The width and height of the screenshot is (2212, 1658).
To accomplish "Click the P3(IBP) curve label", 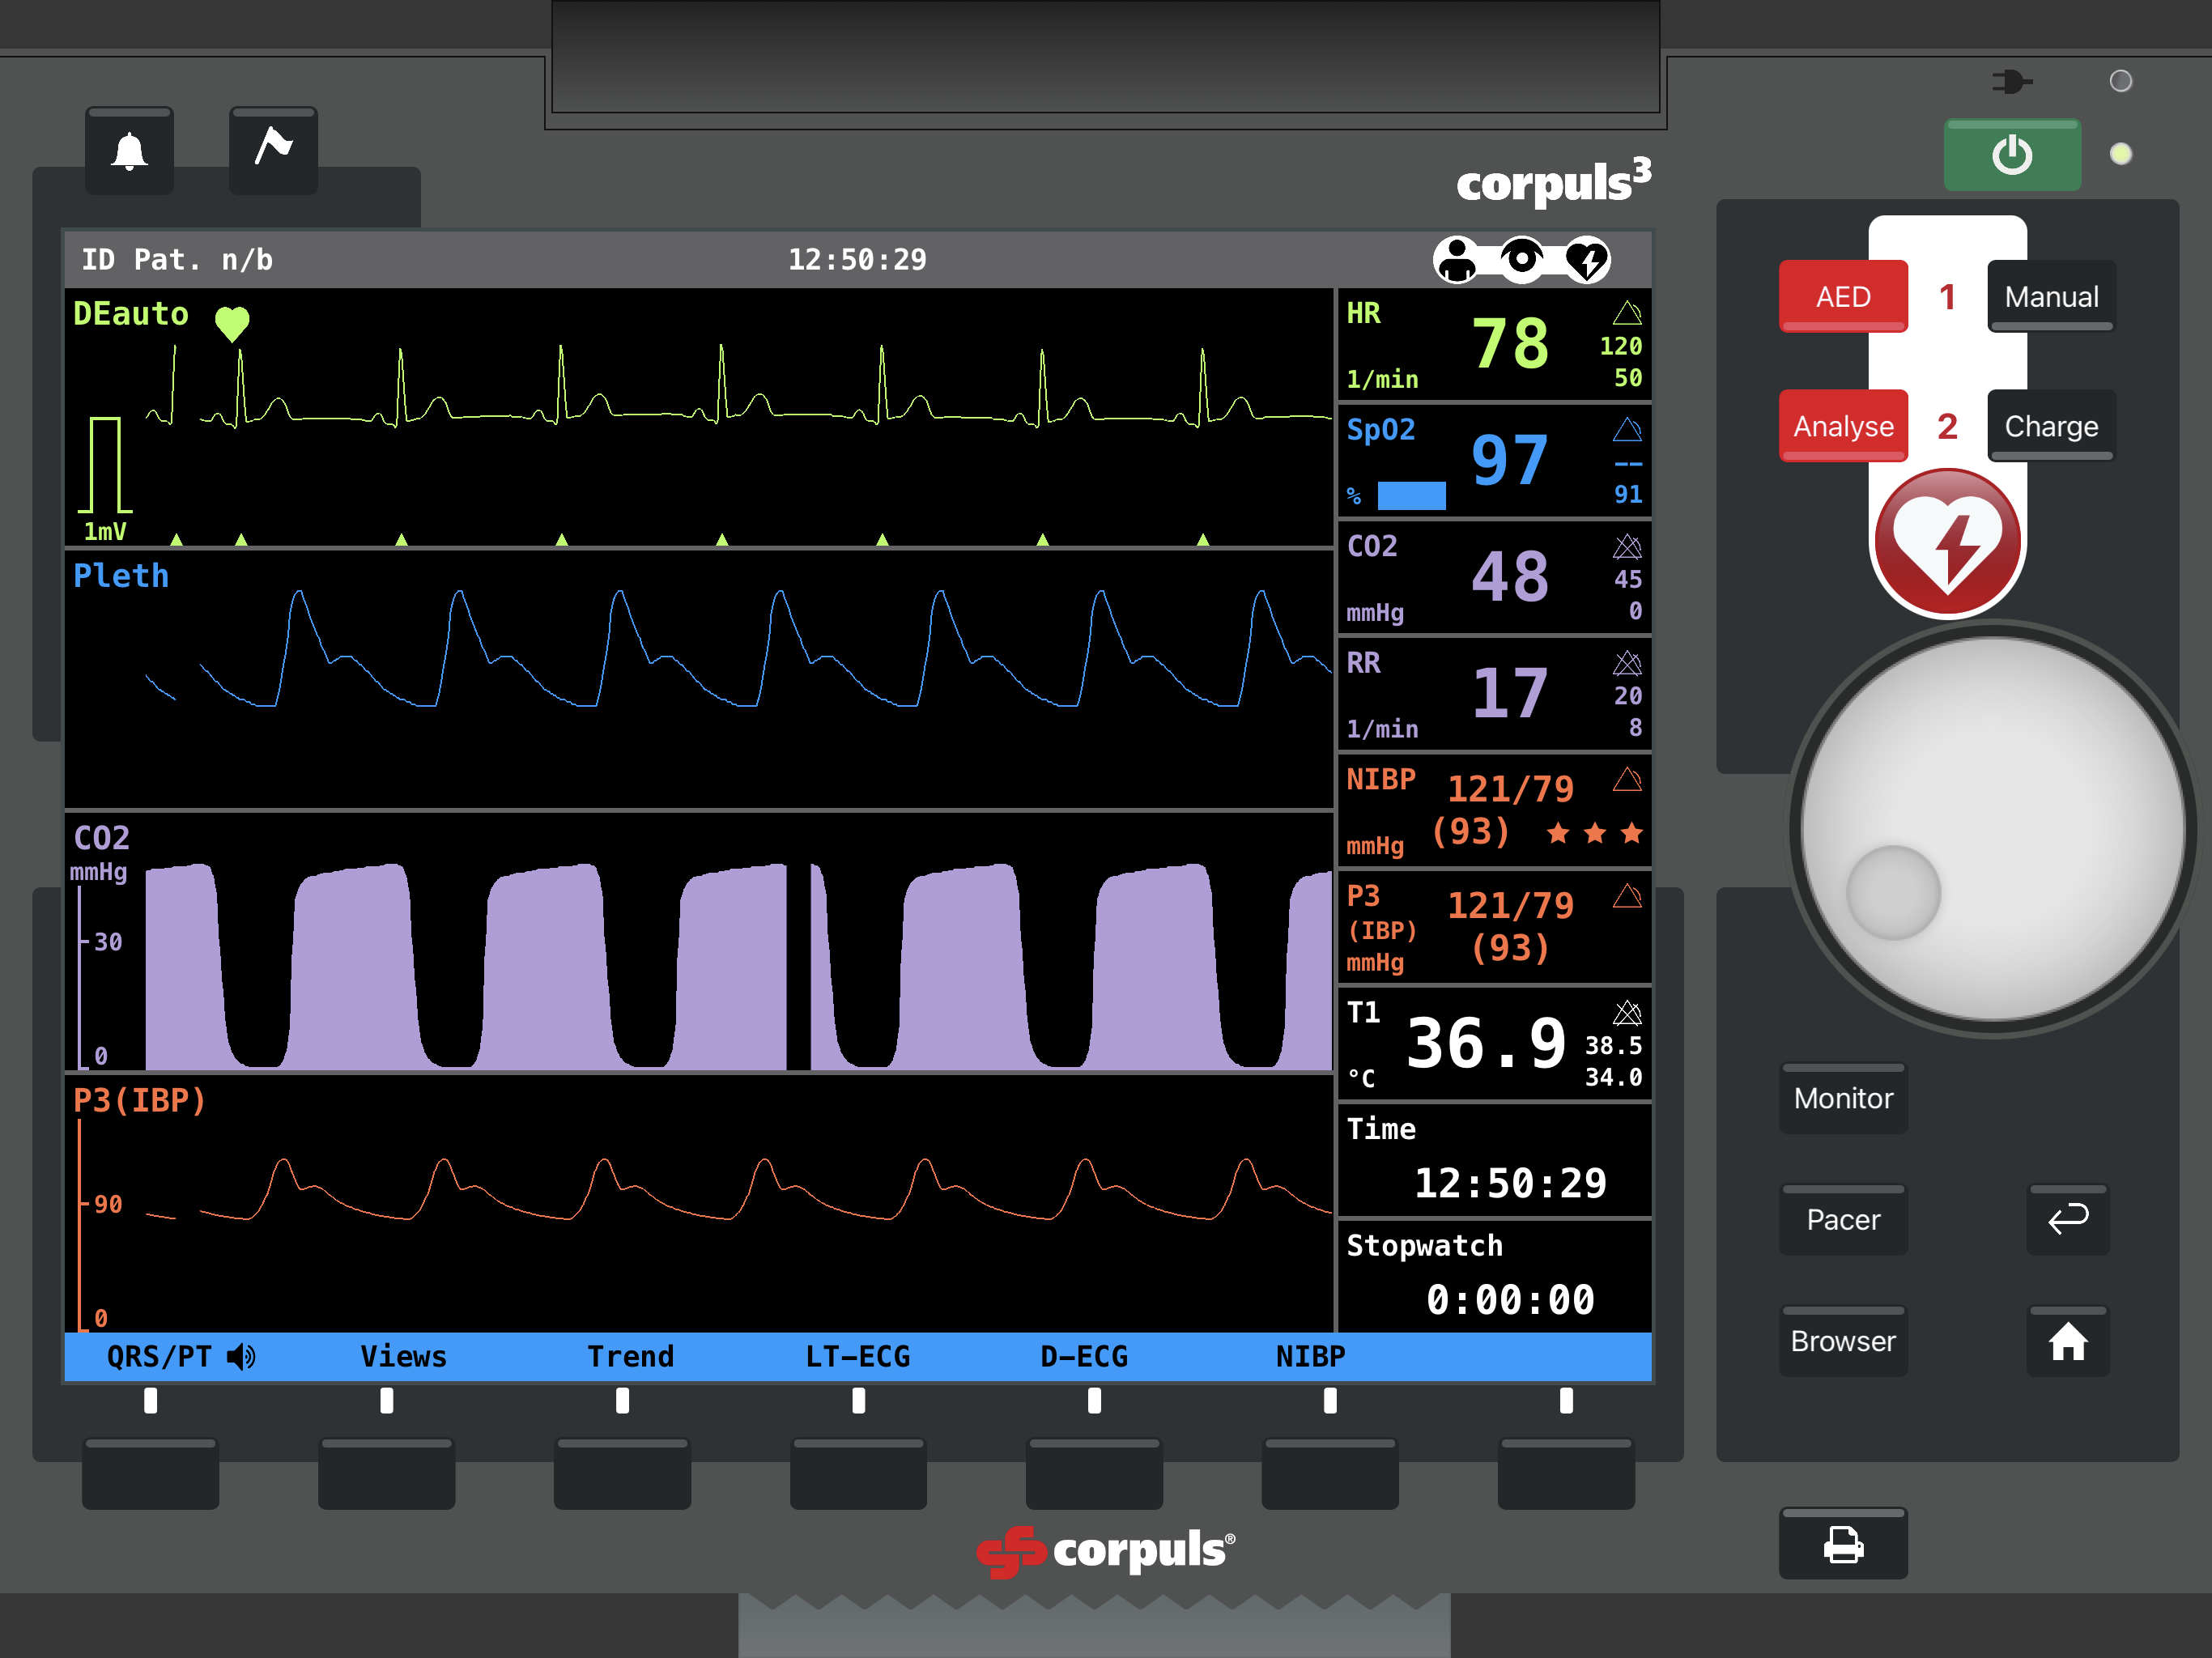I will [139, 1100].
